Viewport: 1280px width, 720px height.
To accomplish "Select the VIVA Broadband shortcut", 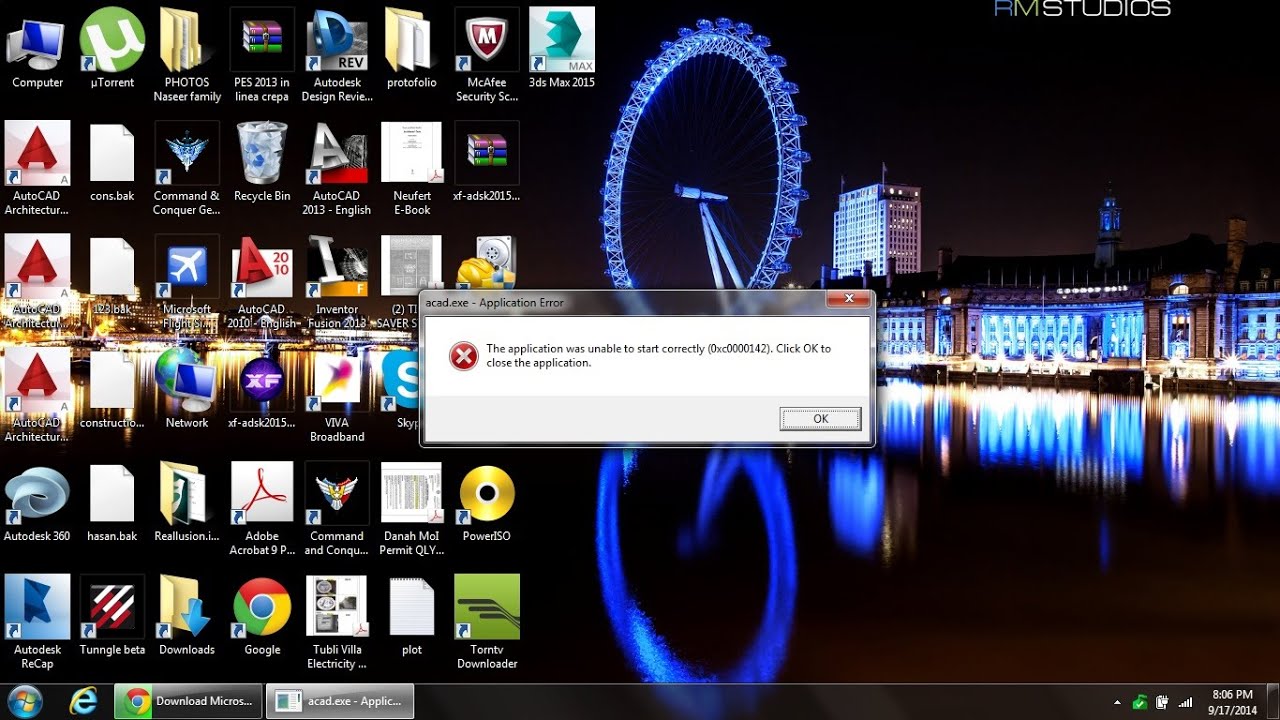I will [x=337, y=396].
